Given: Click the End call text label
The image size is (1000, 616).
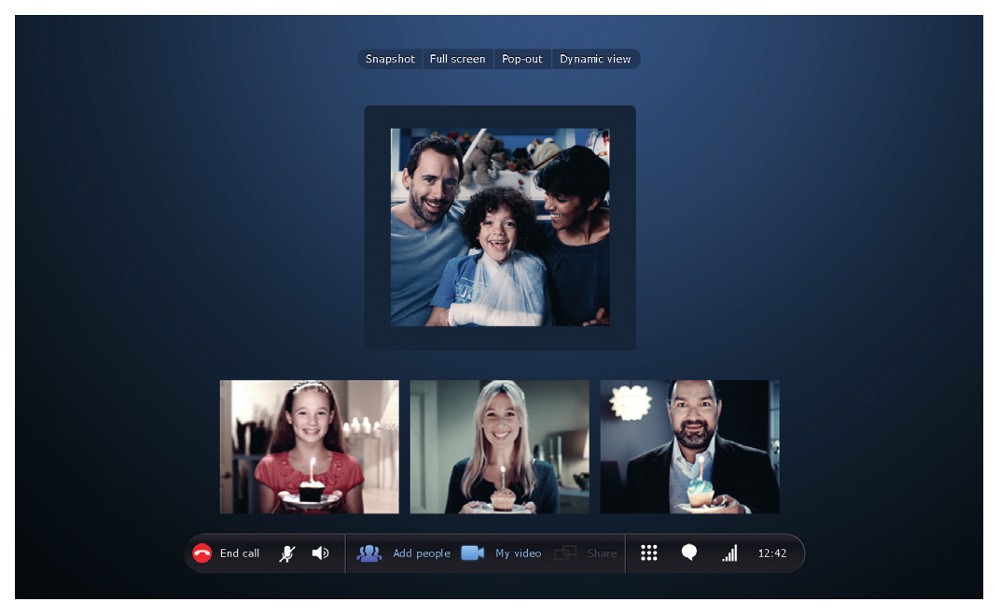Looking at the screenshot, I should [x=239, y=553].
